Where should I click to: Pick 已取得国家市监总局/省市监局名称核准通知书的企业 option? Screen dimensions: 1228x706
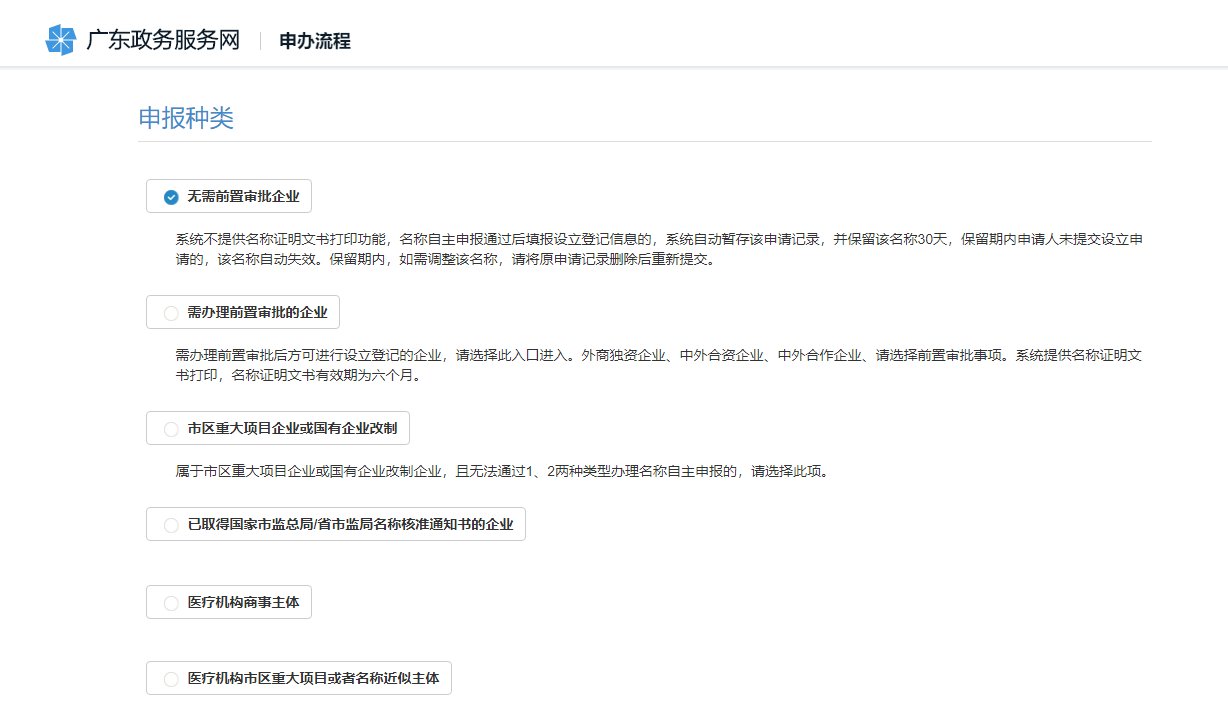pyautogui.click(x=335, y=524)
